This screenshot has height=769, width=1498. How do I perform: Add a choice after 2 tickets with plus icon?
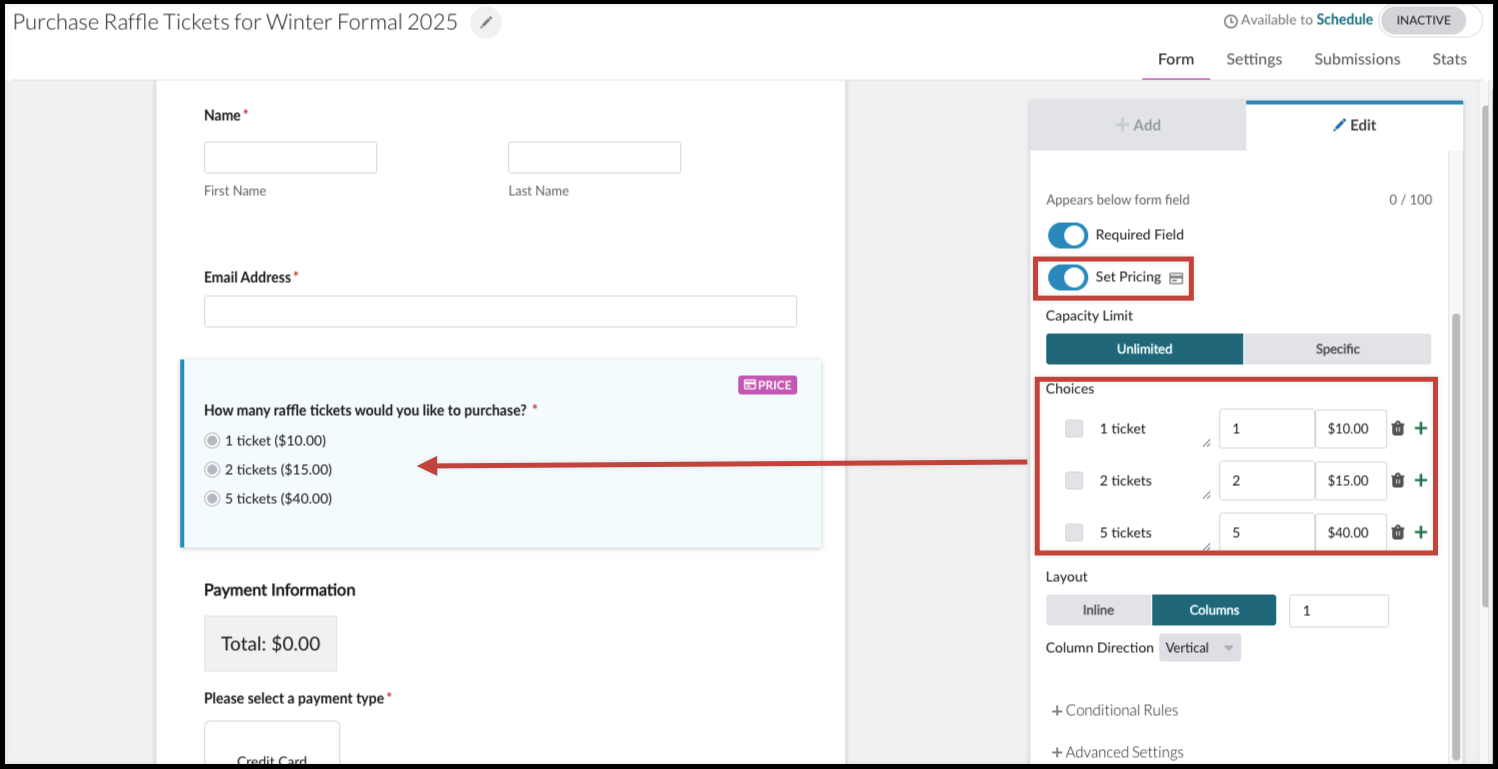coord(1421,480)
